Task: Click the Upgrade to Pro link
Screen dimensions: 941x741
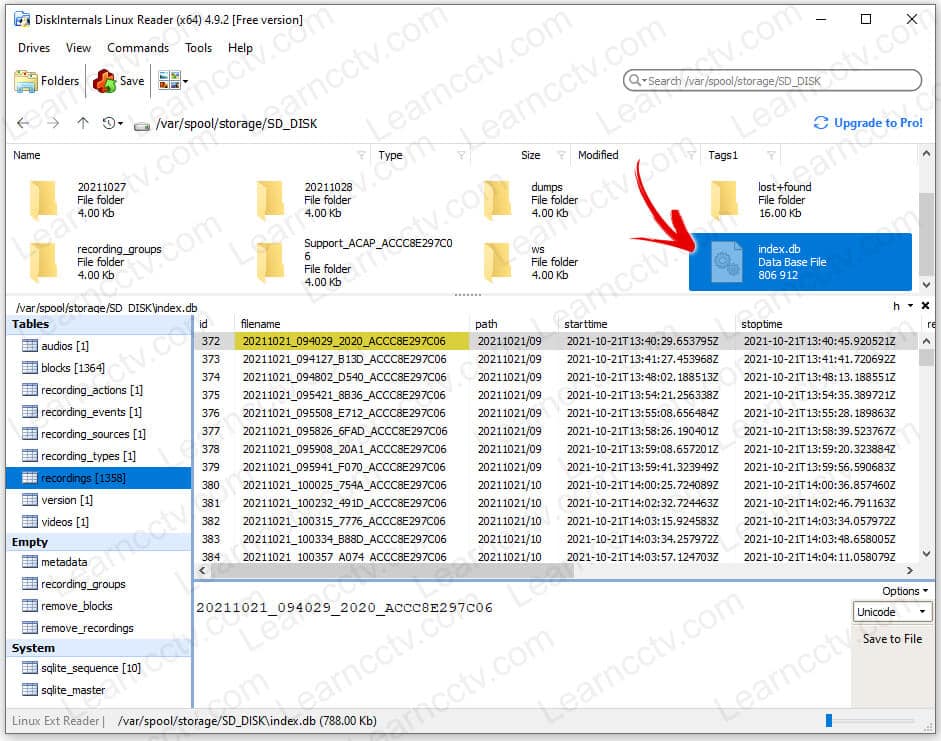Action: (x=868, y=123)
